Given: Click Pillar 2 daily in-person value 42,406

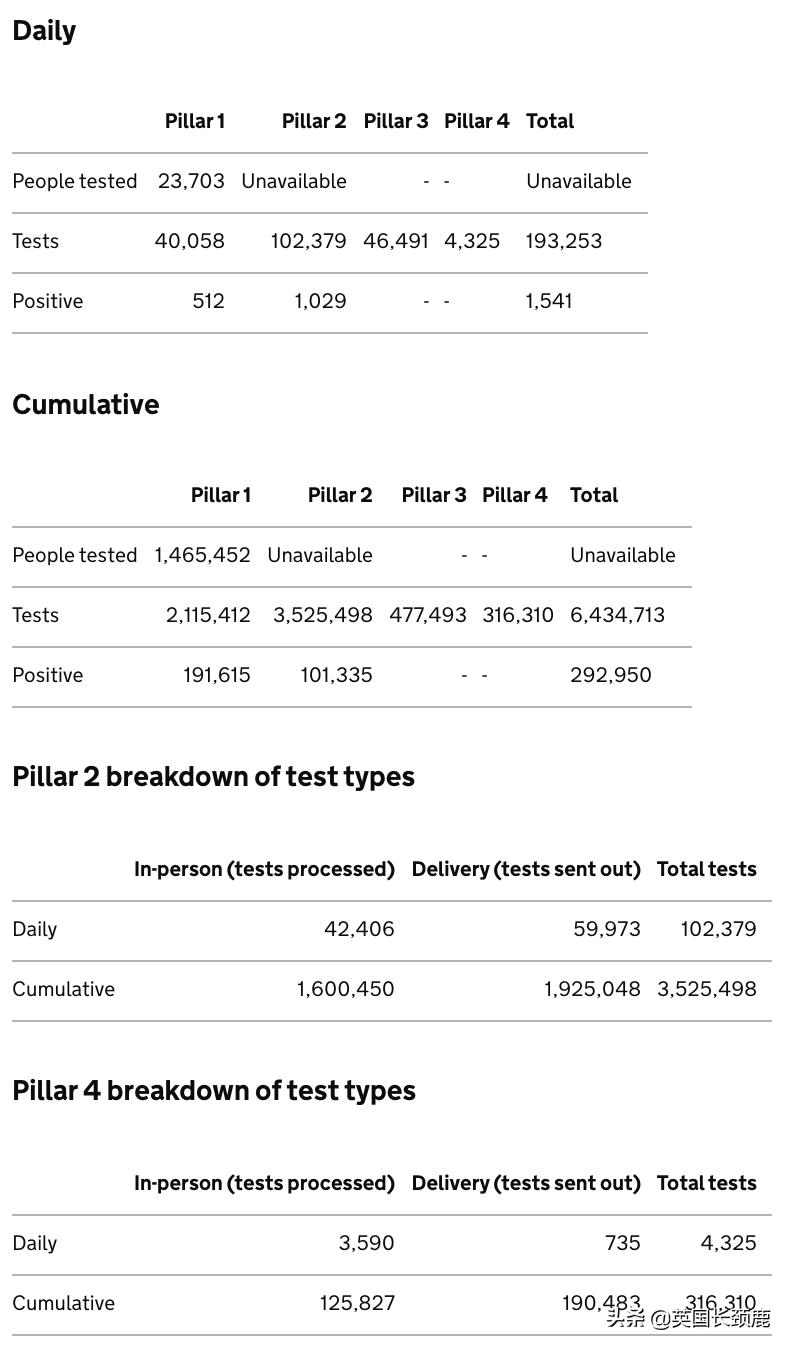Looking at the screenshot, I should (x=359, y=929).
